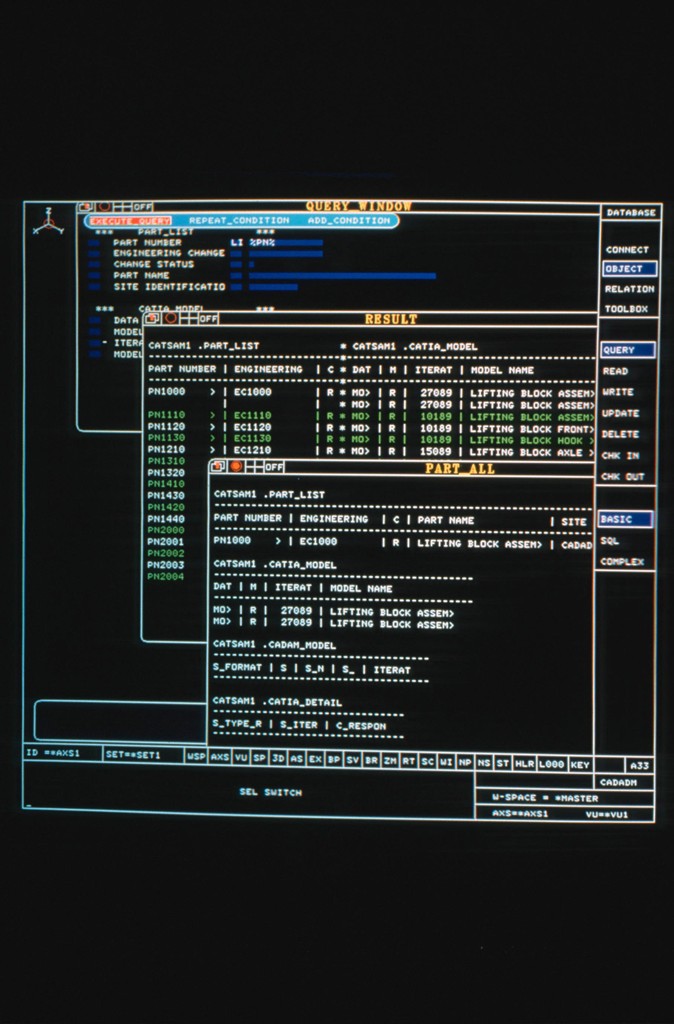Viewport: 674px width, 1024px height.
Task: Expand the PN1000 row arrow in RESULT list
Action: (x=212, y=392)
